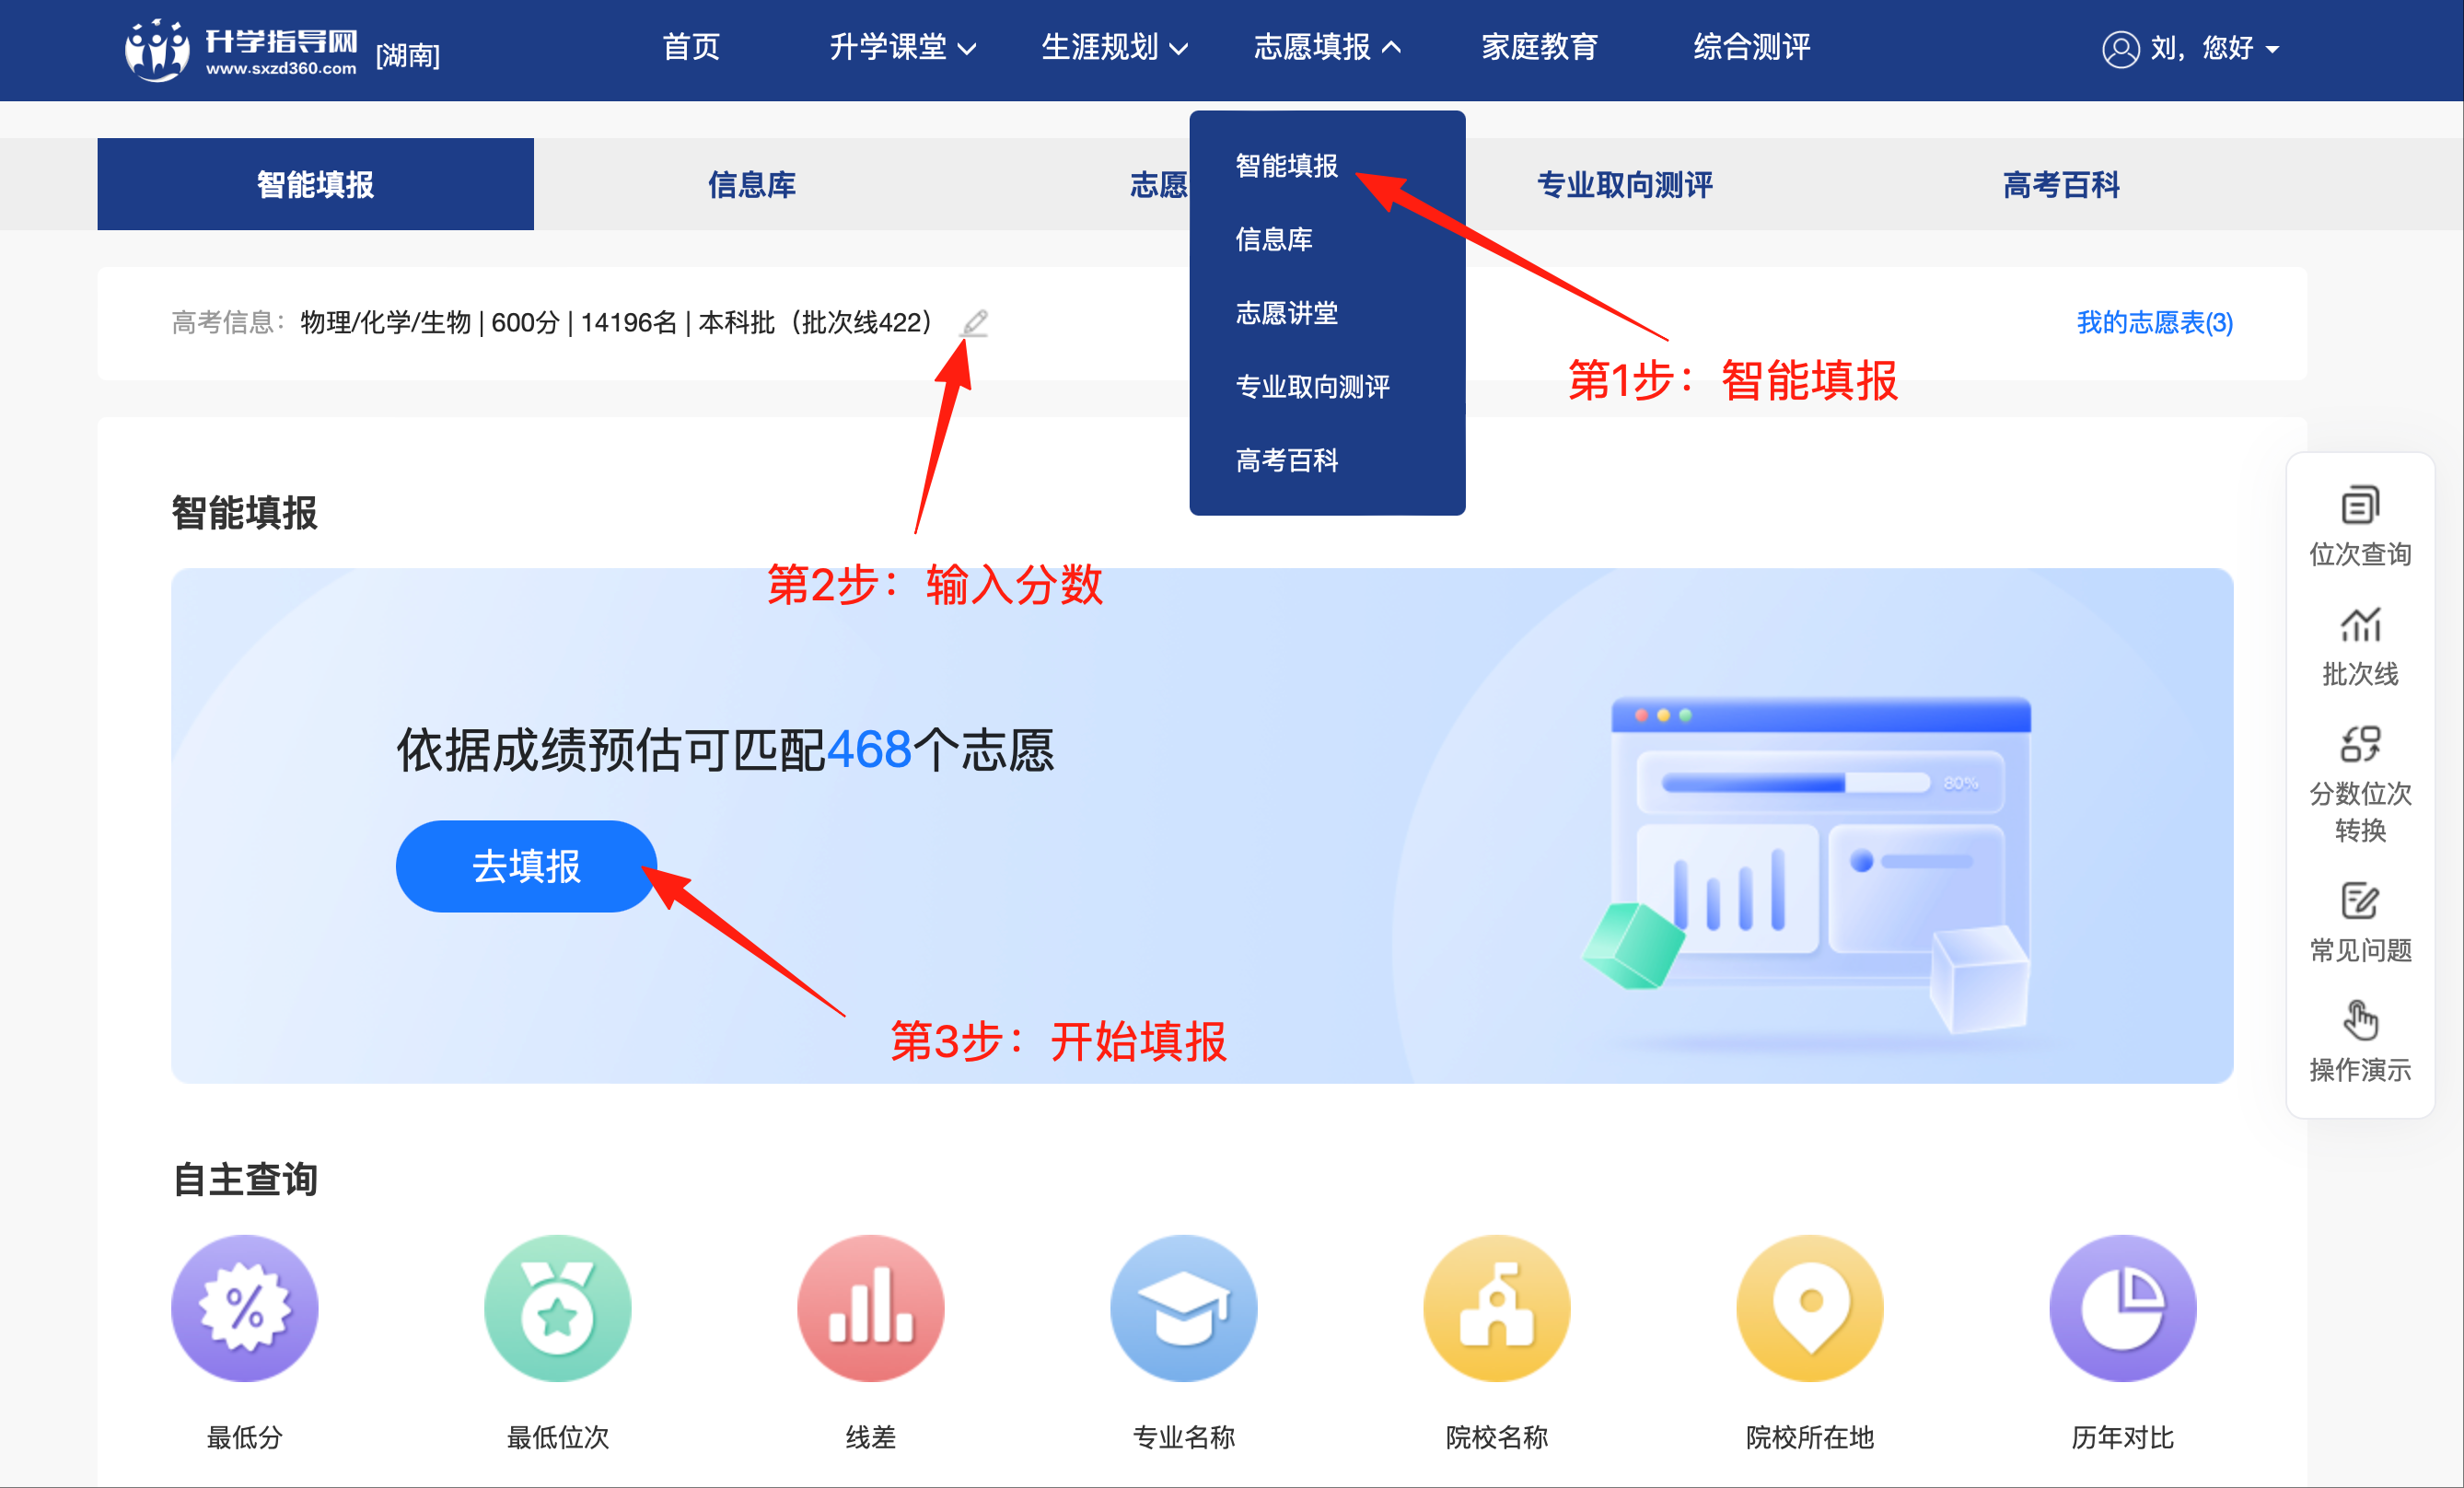
Task: Expand the 升学课堂 dropdown menu
Action: [x=903, y=47]
